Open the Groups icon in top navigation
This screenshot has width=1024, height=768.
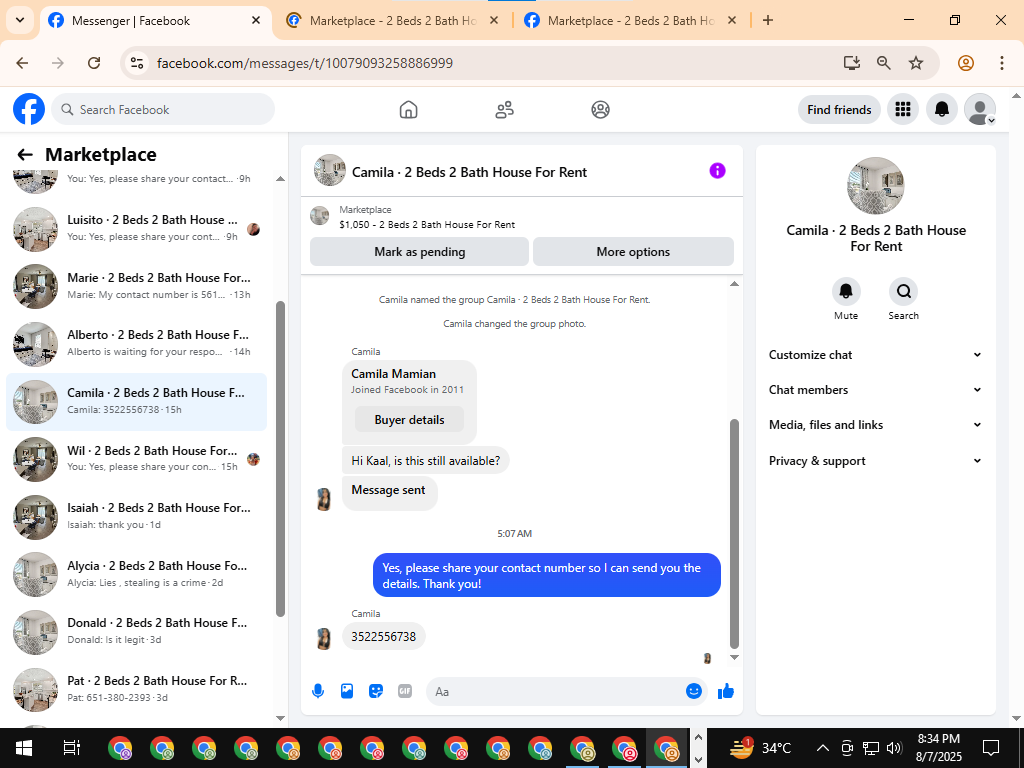pyautogui.click(x=600, y=110)
